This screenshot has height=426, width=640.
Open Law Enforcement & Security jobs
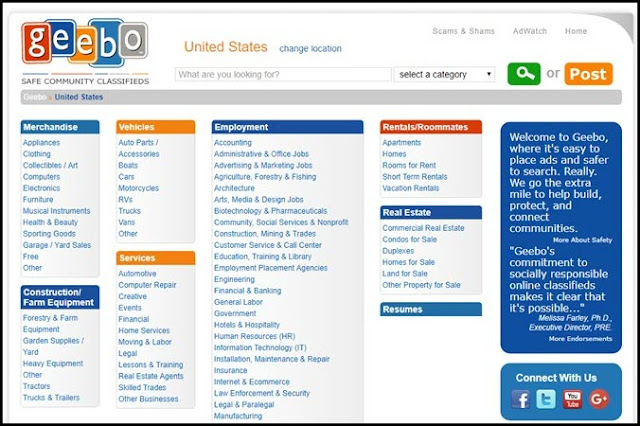point(262,393)
